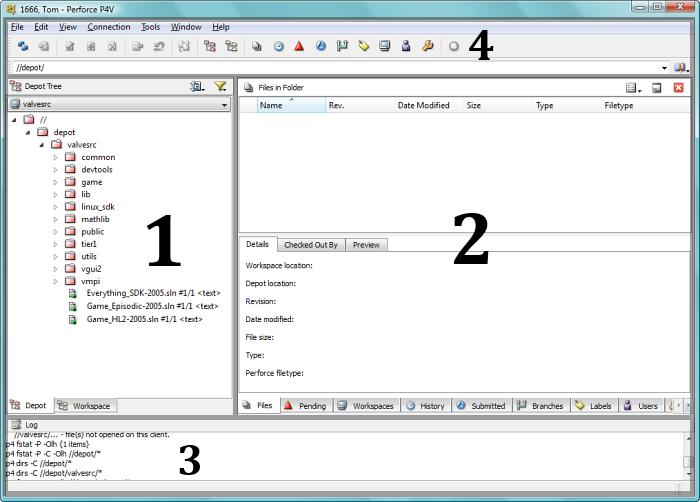Click the gray Stop operation toolbar icon
Screen dimensions: 700x502
[454, 46]
